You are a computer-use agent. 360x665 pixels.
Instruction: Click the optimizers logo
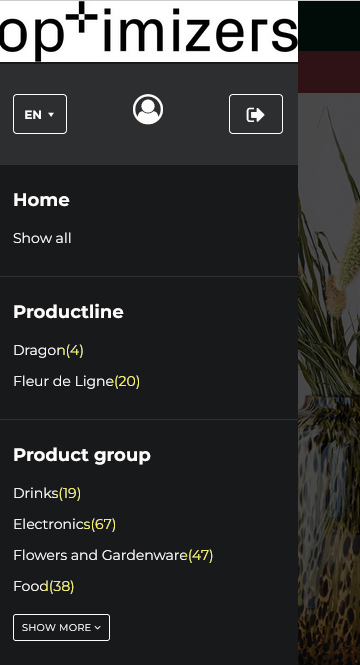click(x=149, y=31)
